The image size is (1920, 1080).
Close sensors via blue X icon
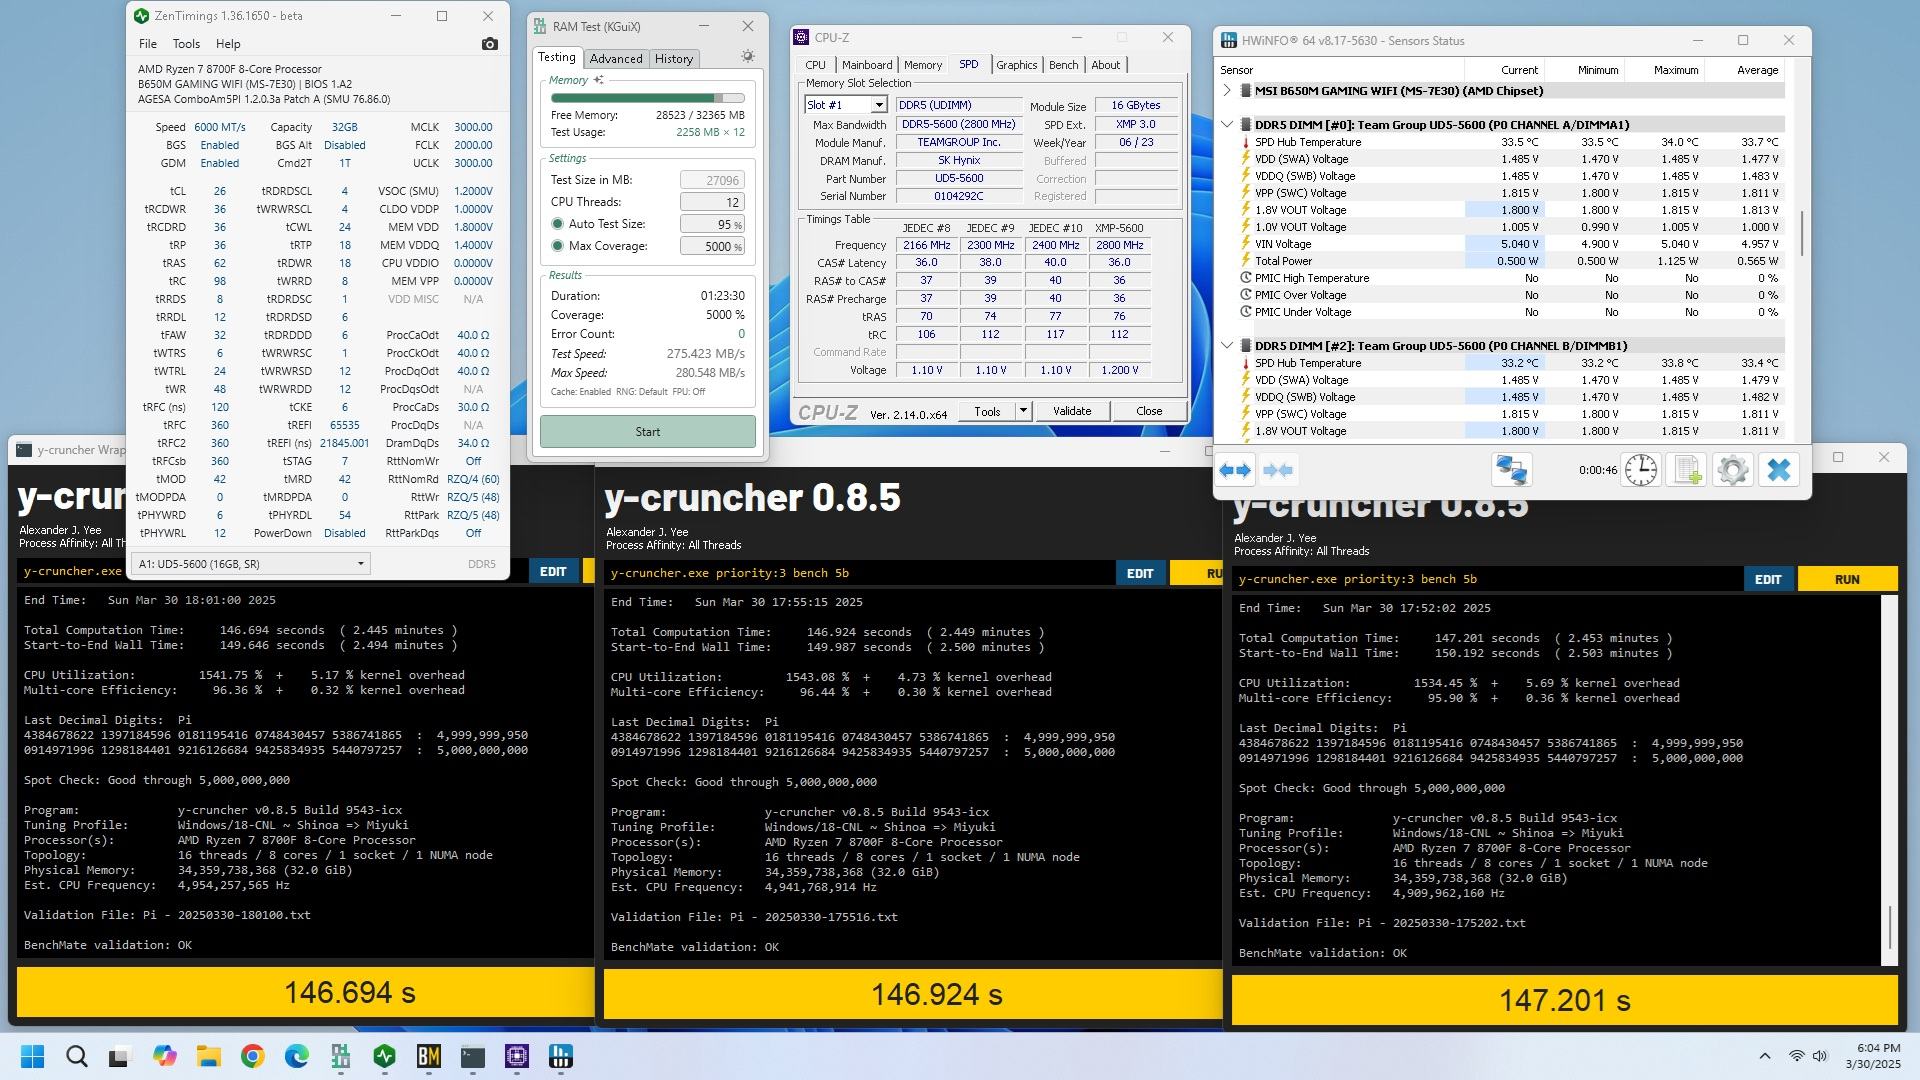pos(1778,470)
